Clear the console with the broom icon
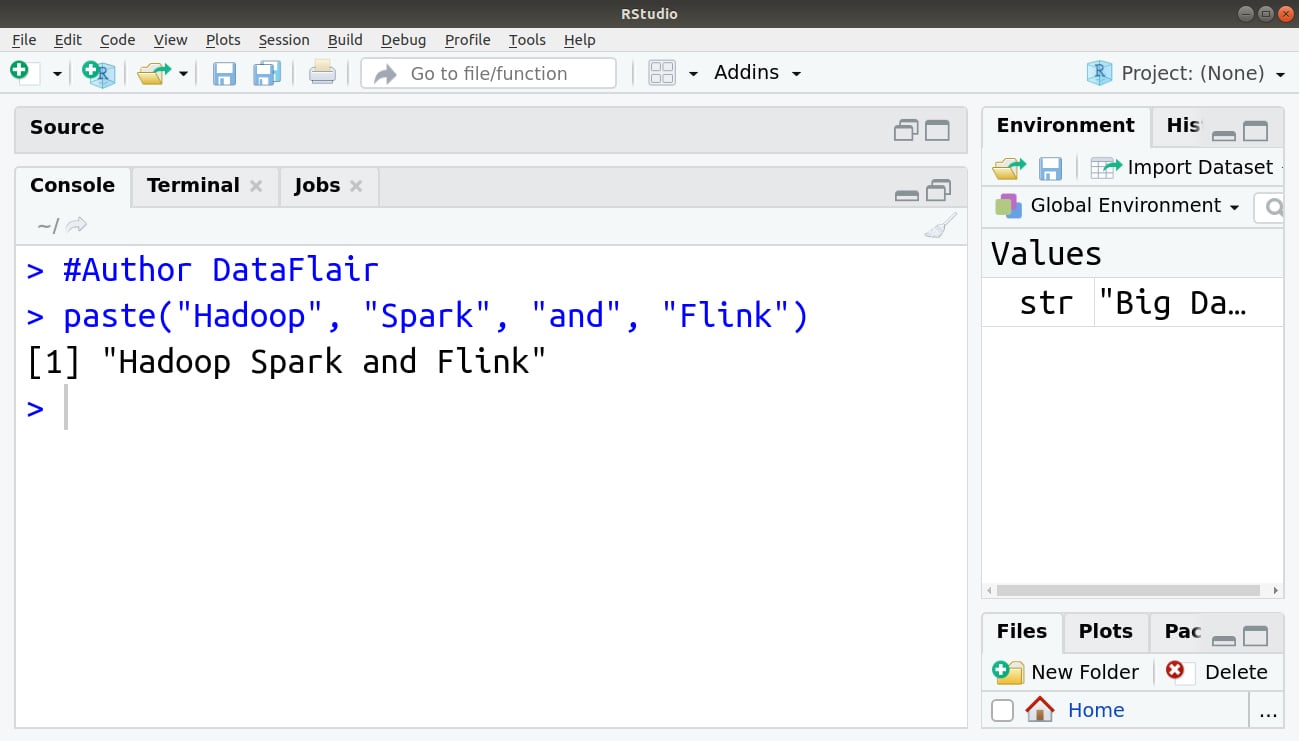The height and width of the screenshot is (741, 1299). 938,225
